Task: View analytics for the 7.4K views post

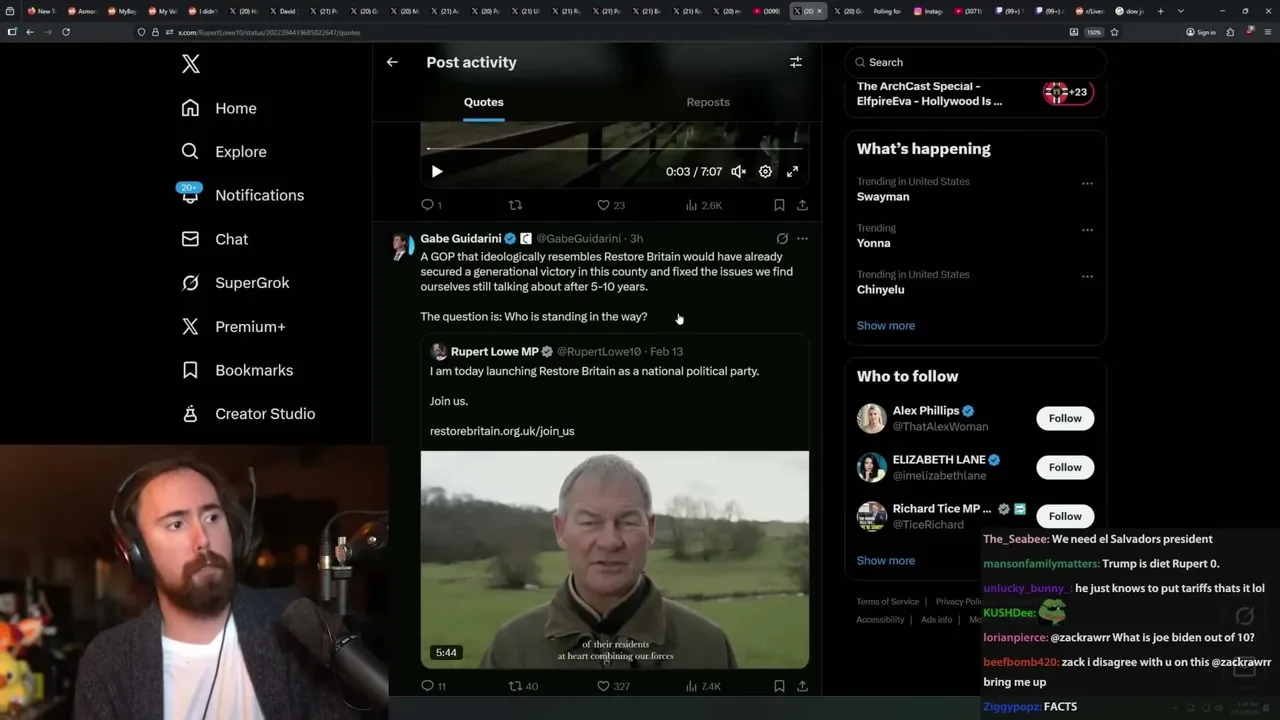Action: point(703,686)
